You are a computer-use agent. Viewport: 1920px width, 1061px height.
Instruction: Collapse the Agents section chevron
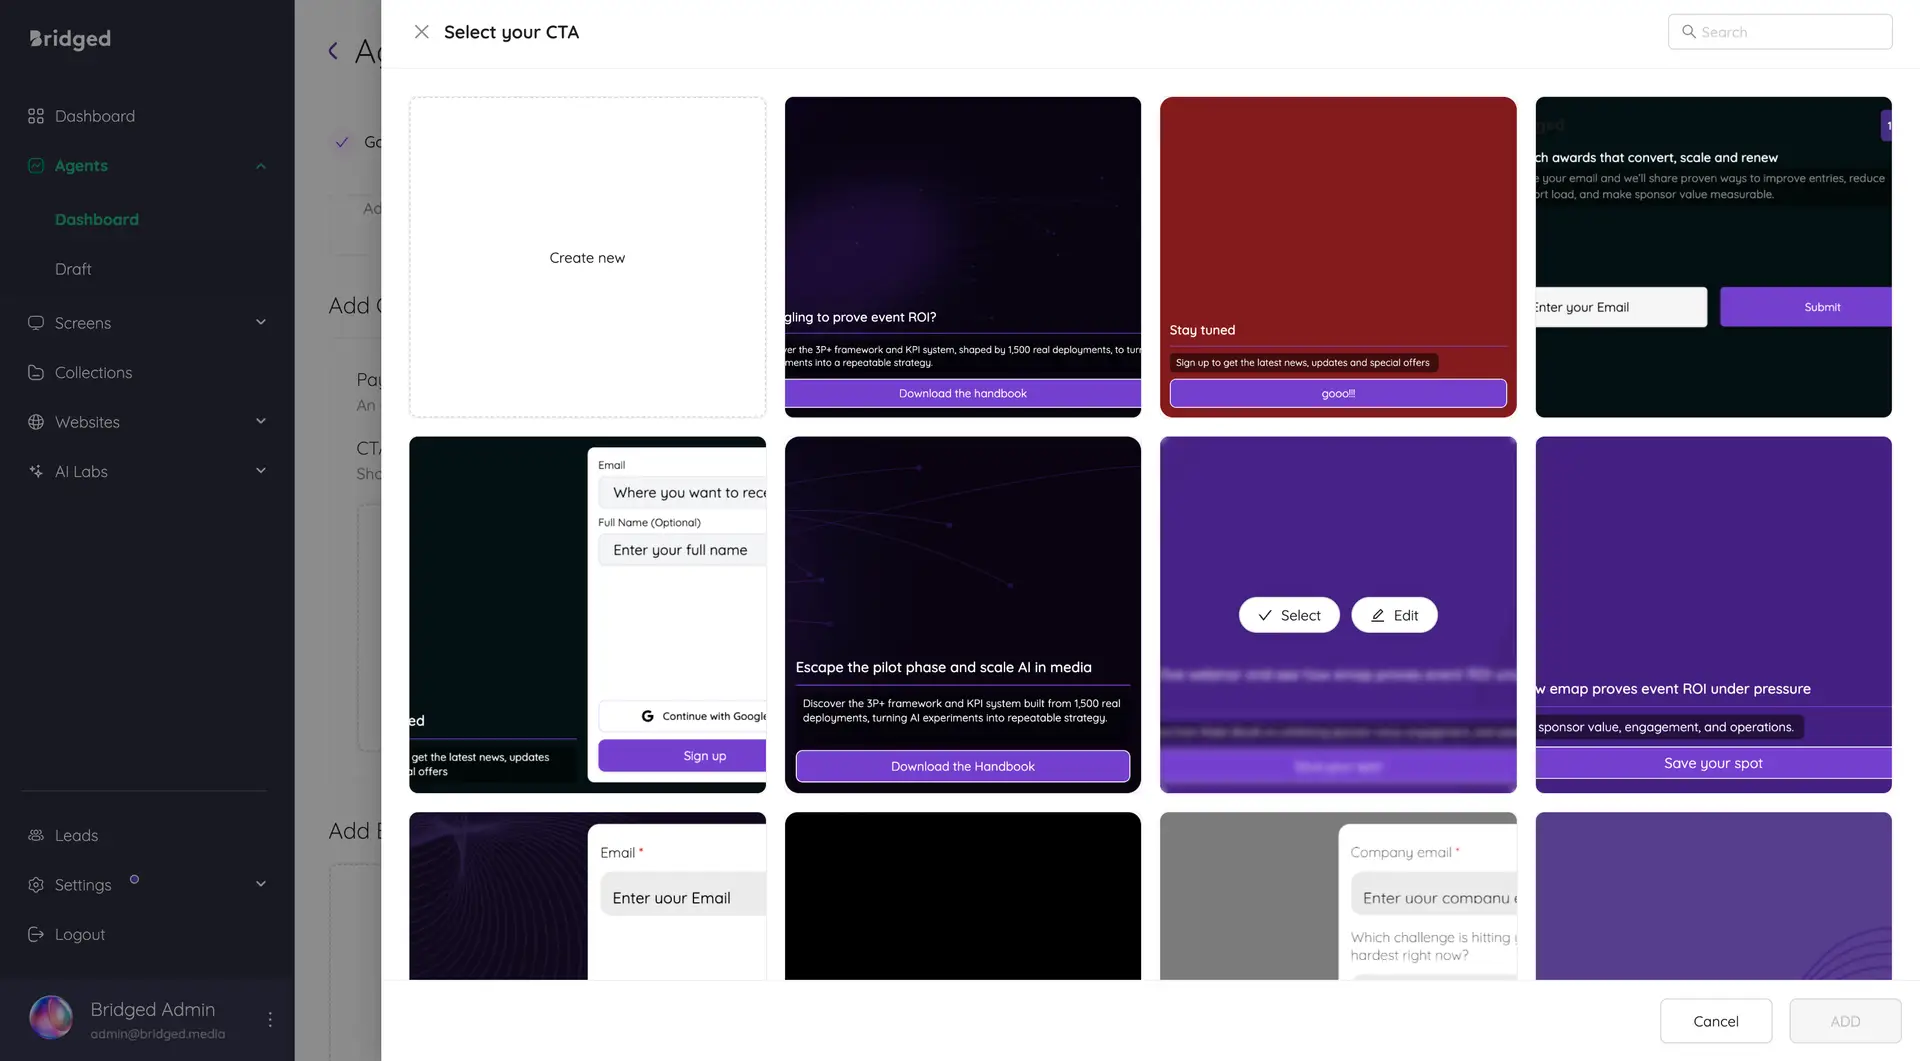pos(260,165)
